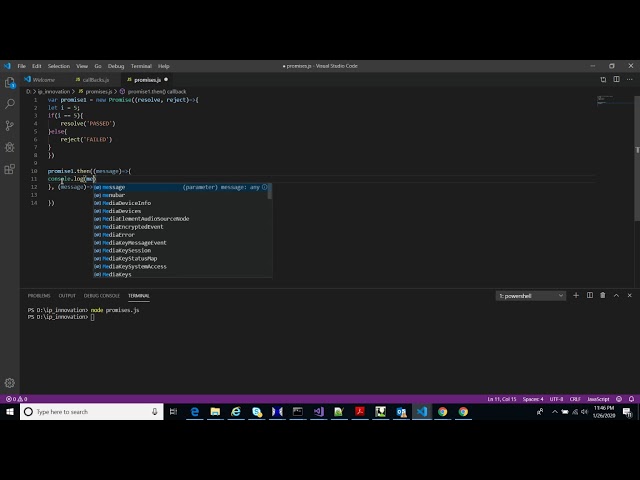Click promise1.then() callback breadcrumb

click(157, 91)
